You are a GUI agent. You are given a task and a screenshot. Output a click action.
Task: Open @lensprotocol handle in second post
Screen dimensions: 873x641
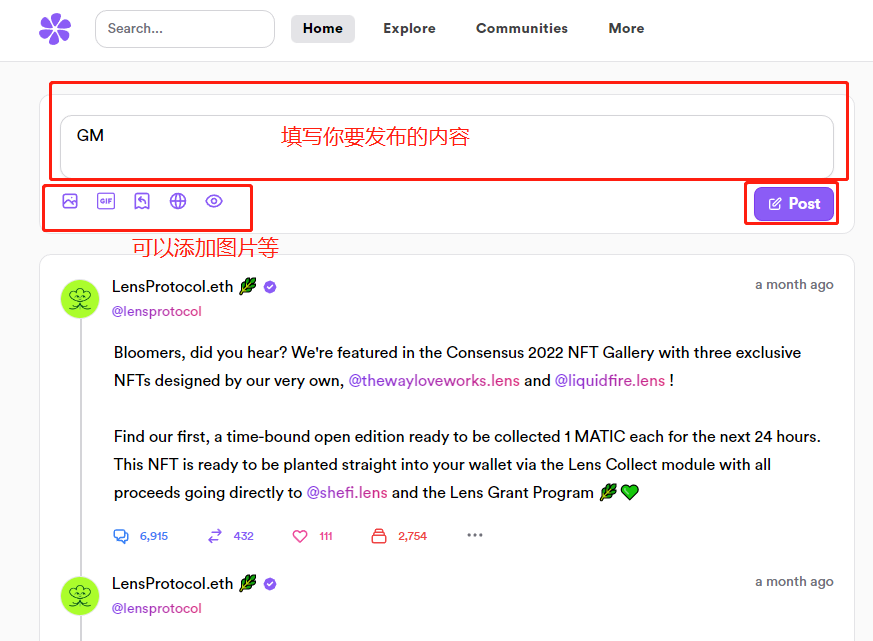(156, 608)
